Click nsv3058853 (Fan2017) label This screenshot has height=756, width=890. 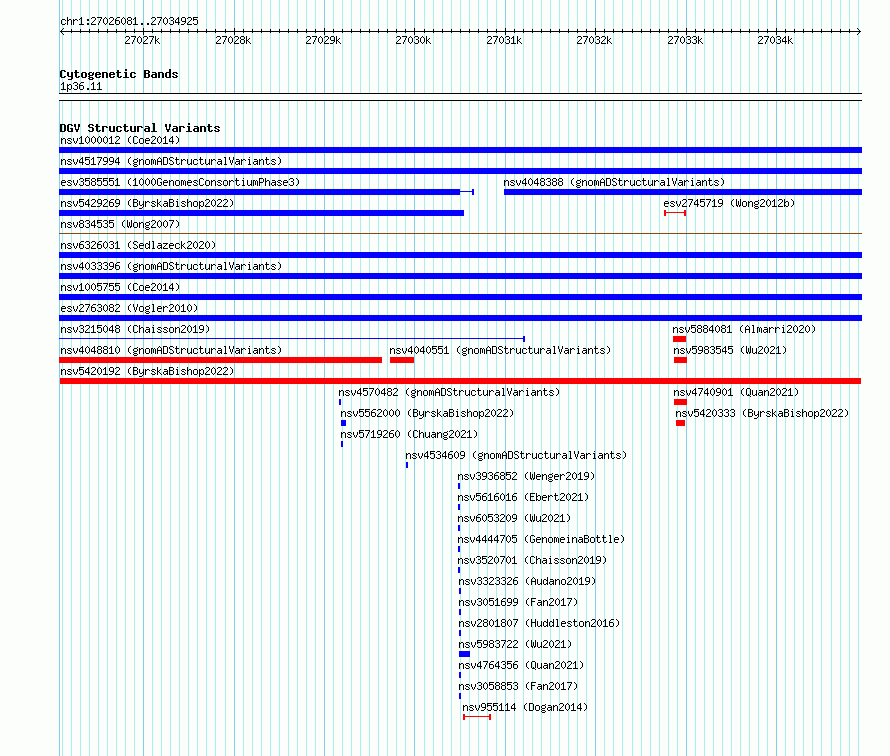pyautogui.click(x=518, y=686)
